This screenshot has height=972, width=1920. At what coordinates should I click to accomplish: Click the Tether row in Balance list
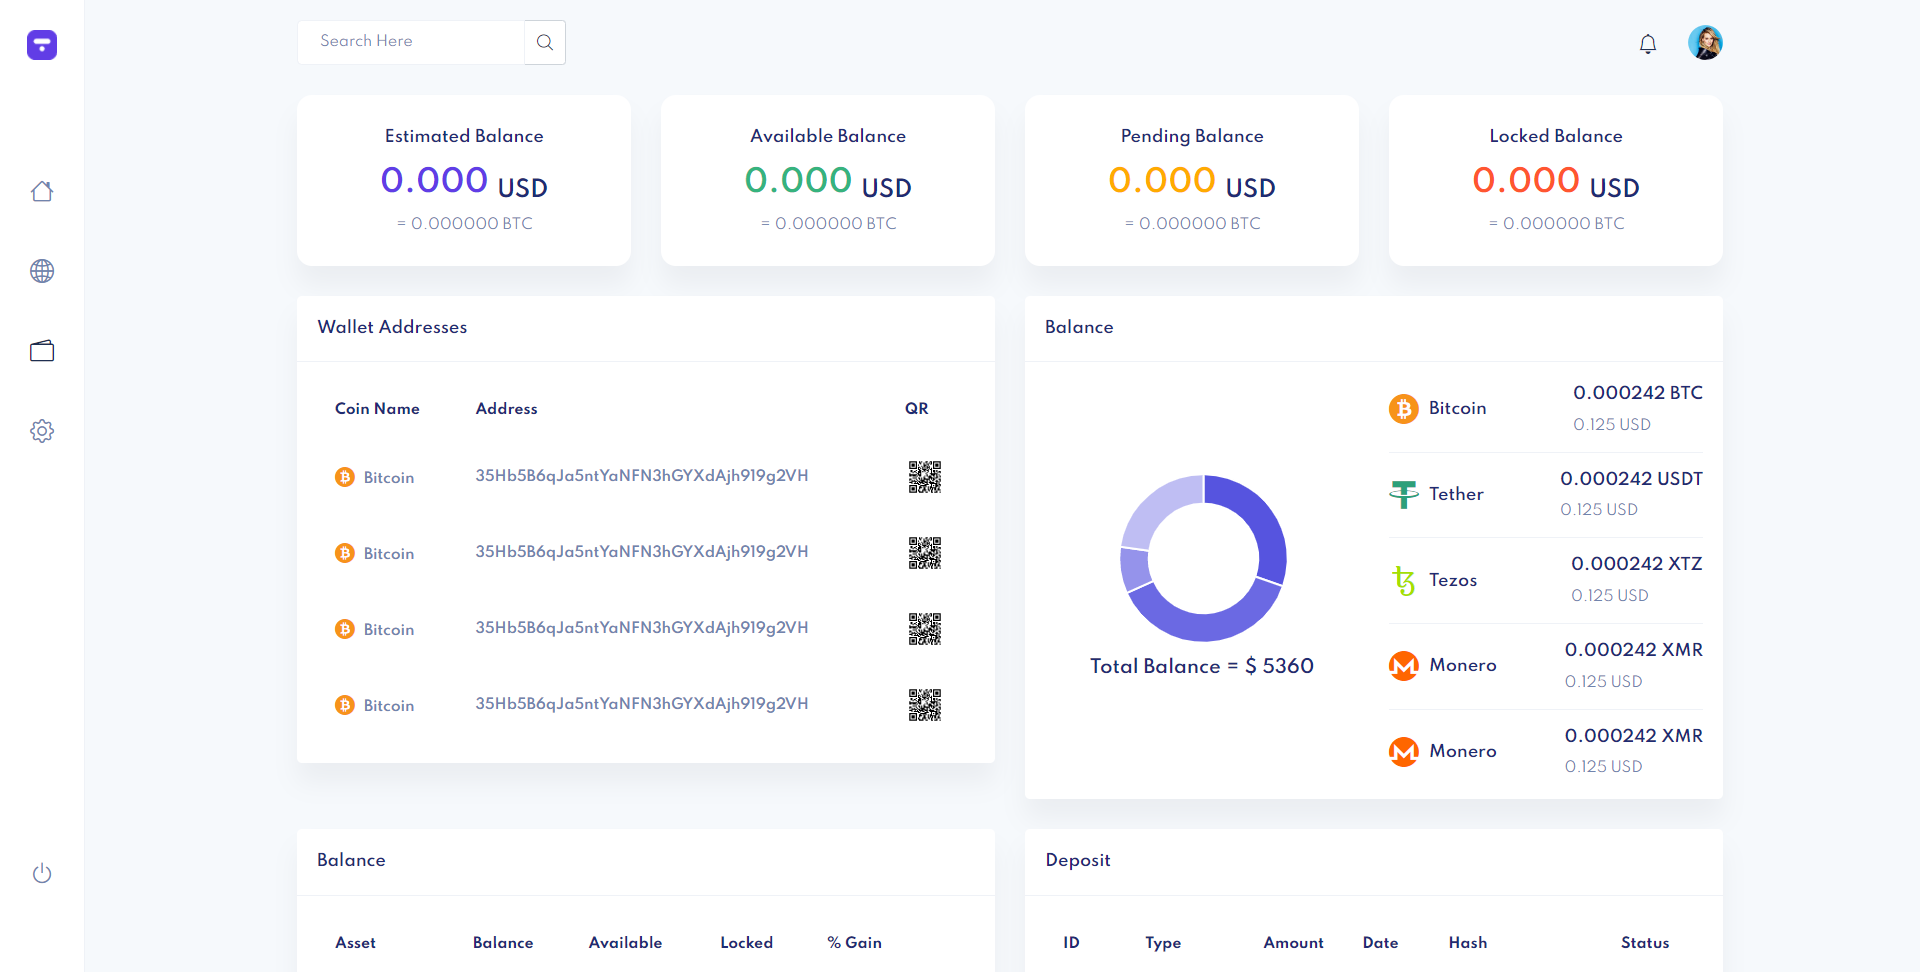pos(1545,494)
